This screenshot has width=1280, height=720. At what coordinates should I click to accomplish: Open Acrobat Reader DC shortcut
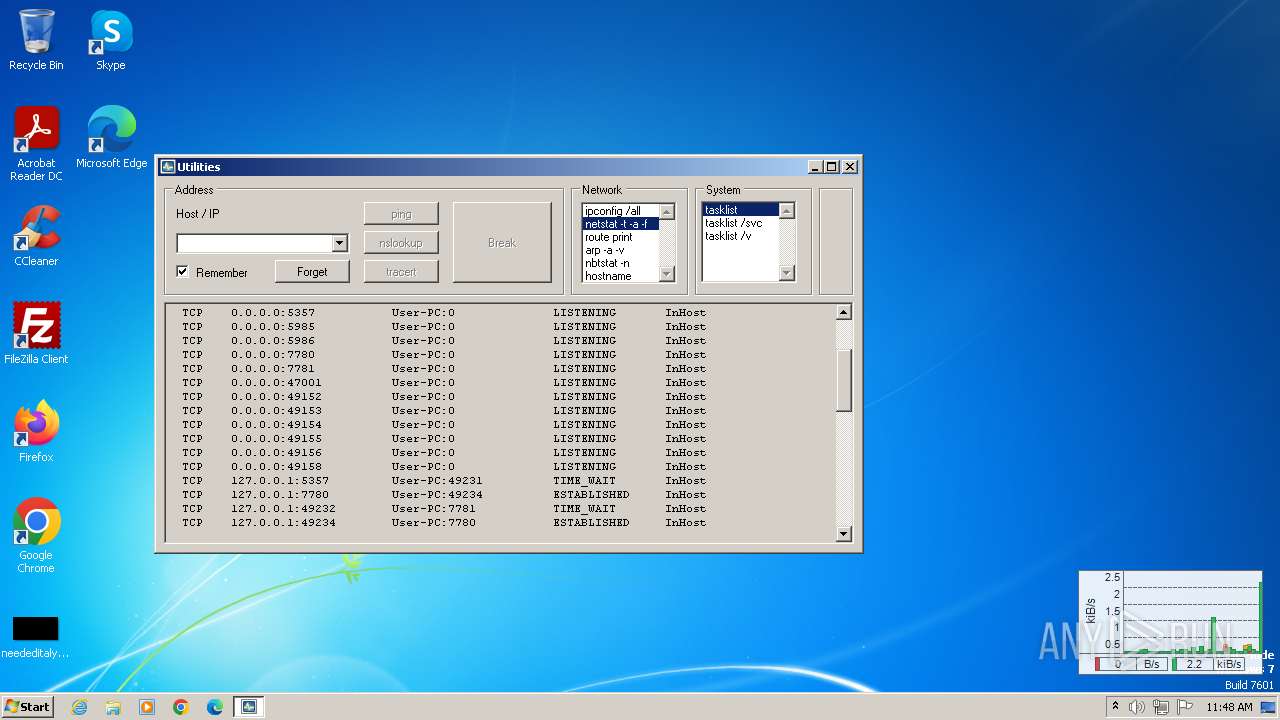coord(36,144)
